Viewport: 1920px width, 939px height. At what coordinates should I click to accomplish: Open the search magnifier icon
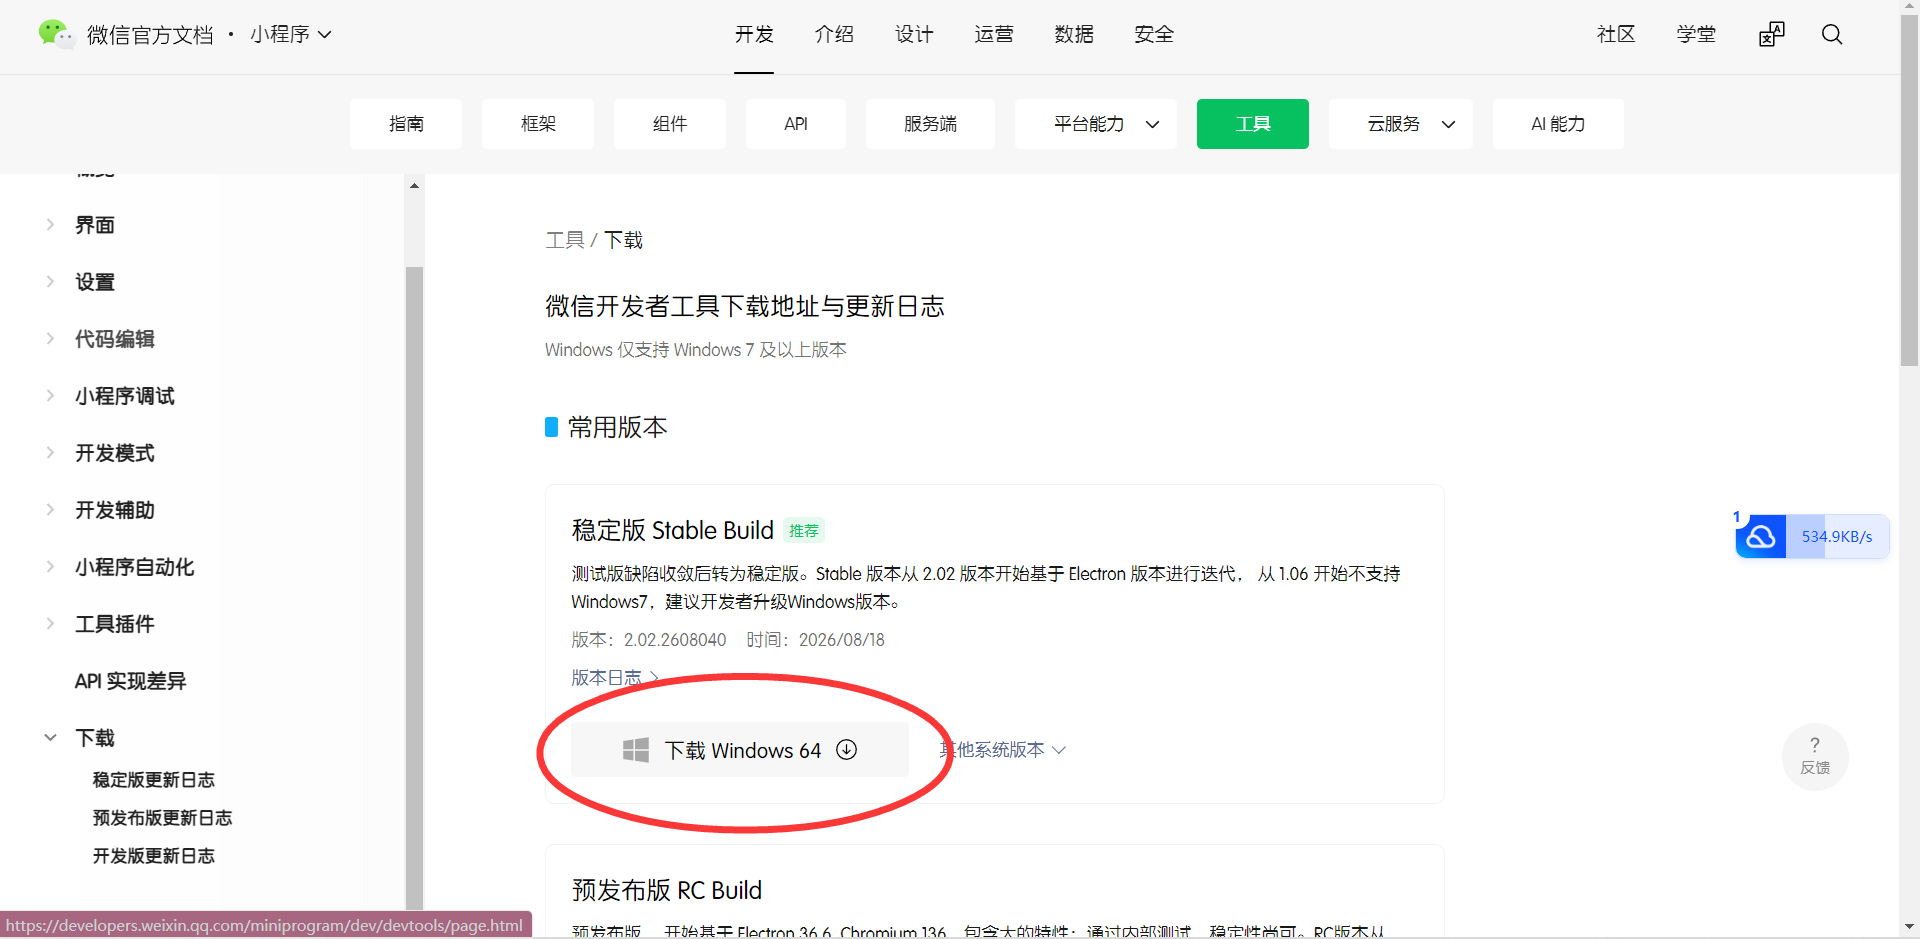click(1832, 35)
